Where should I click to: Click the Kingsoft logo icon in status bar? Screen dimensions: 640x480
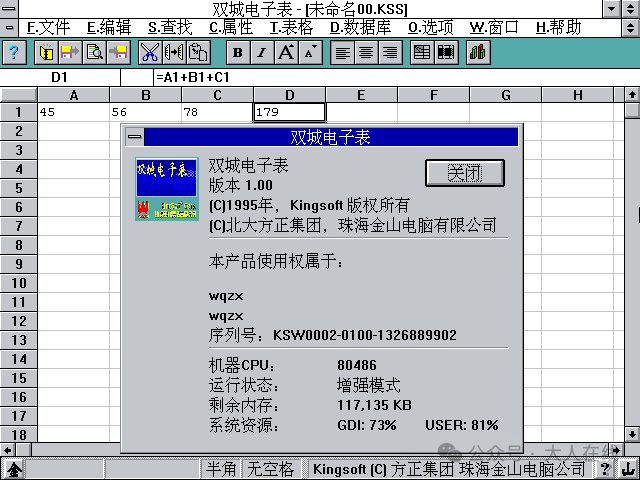[13, 469]
